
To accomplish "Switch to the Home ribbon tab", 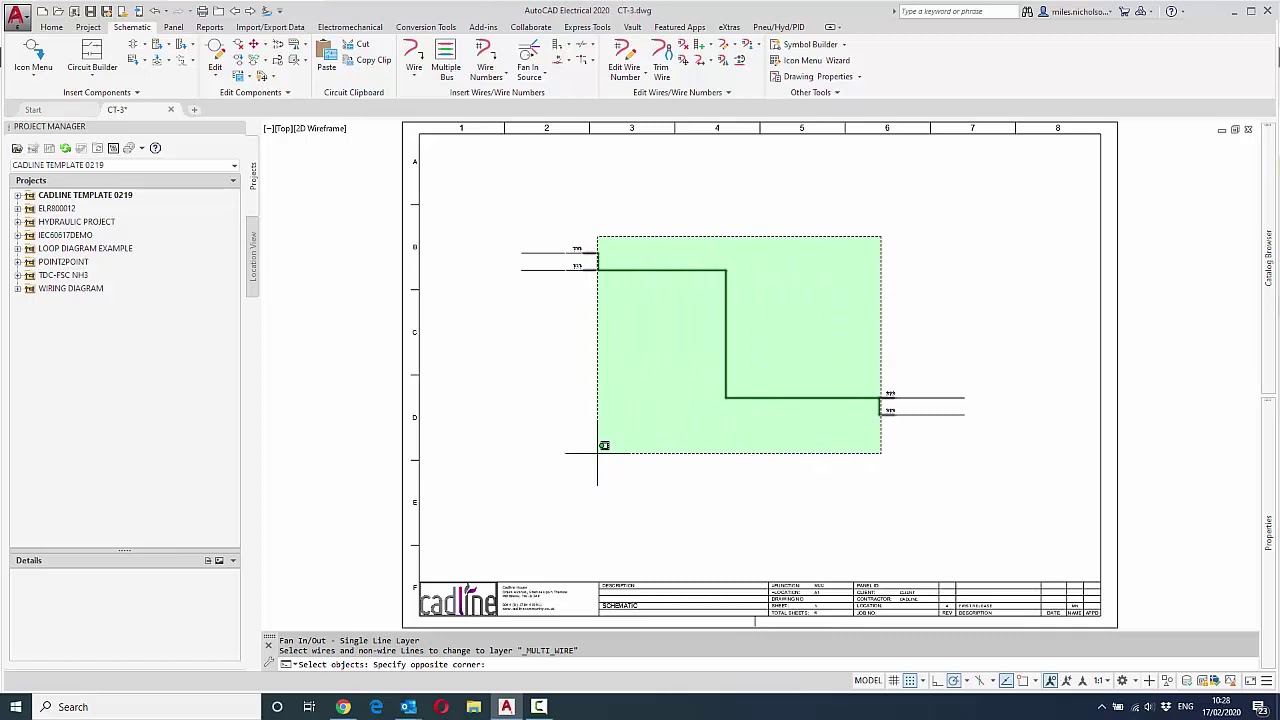I will pyautogui.click(x=51, y=27).
